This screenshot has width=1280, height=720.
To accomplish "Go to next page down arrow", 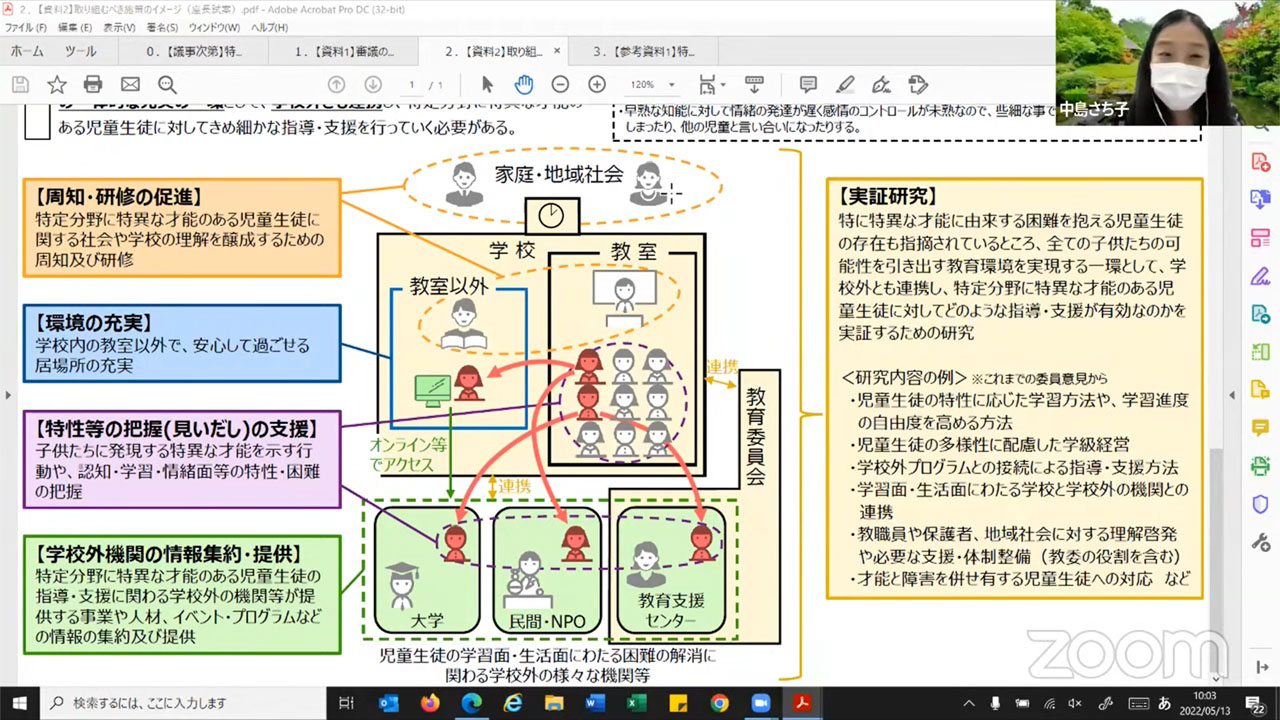I will [x=373, y=85].
